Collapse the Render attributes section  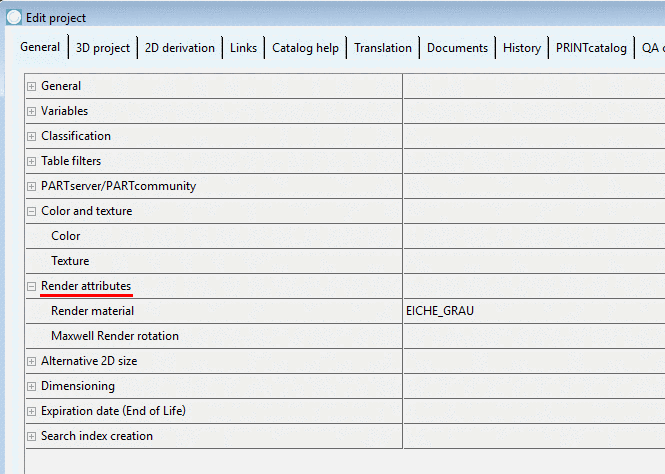click(x=31, y=287)
